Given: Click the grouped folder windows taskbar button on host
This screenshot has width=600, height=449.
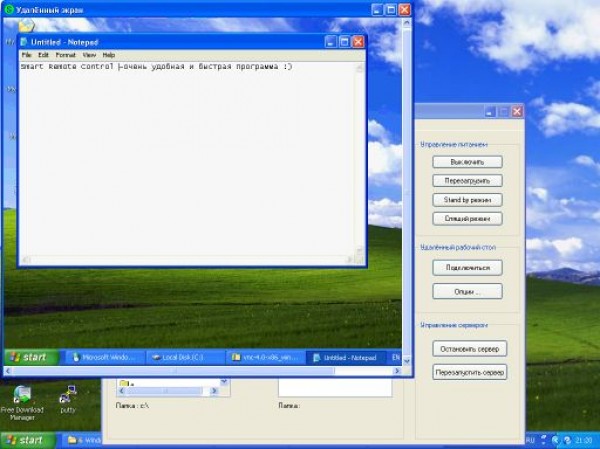Looking at the screenshot, I should [x=83, y=440].
